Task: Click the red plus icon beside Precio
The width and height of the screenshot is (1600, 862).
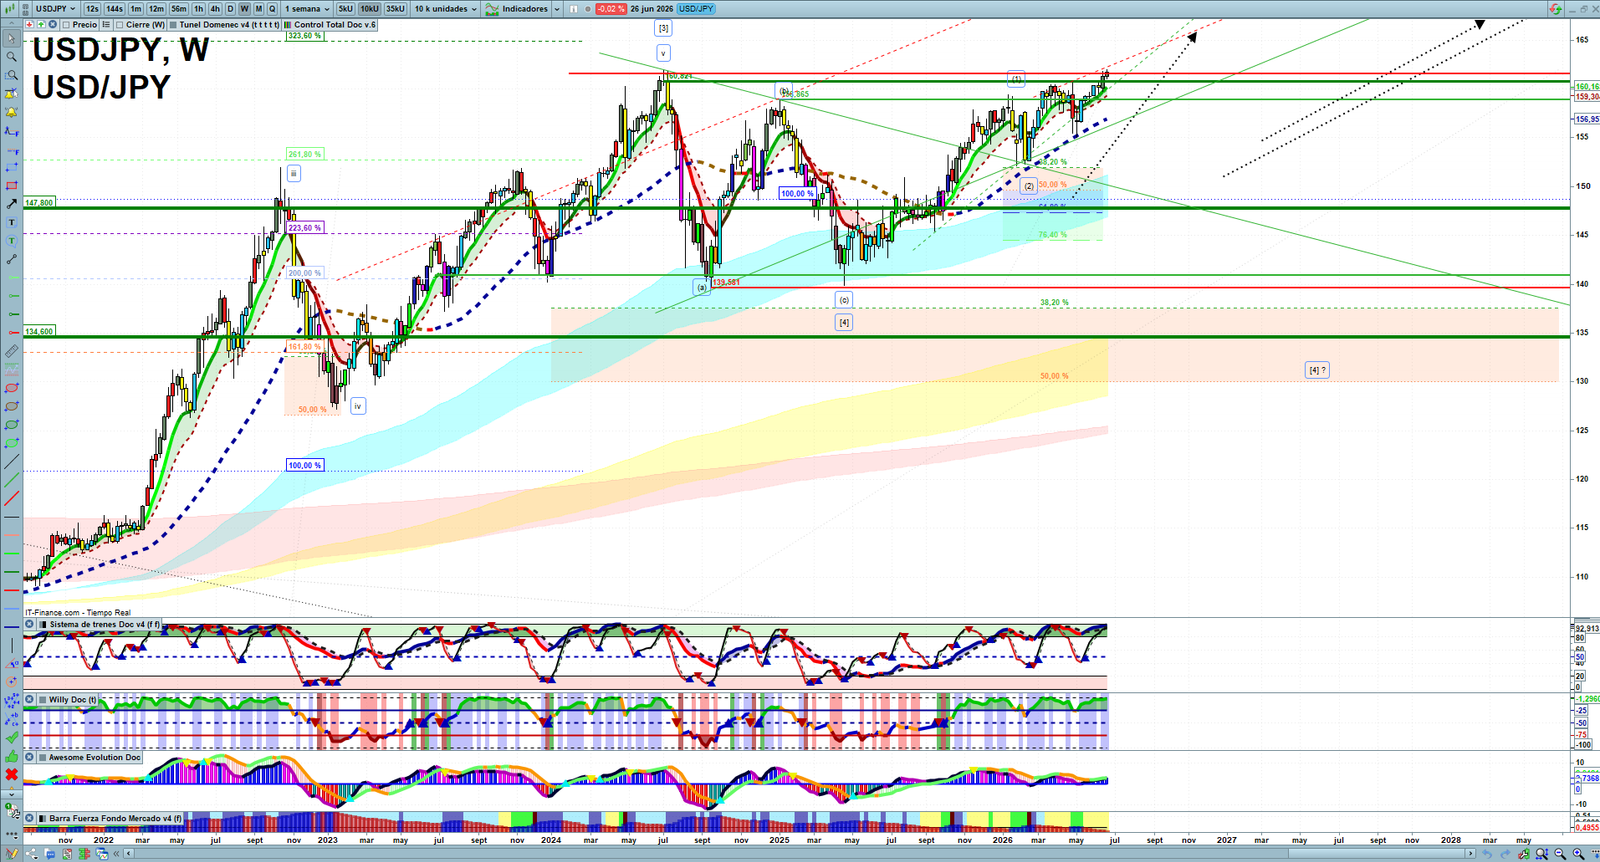Action: pos(30,24)
